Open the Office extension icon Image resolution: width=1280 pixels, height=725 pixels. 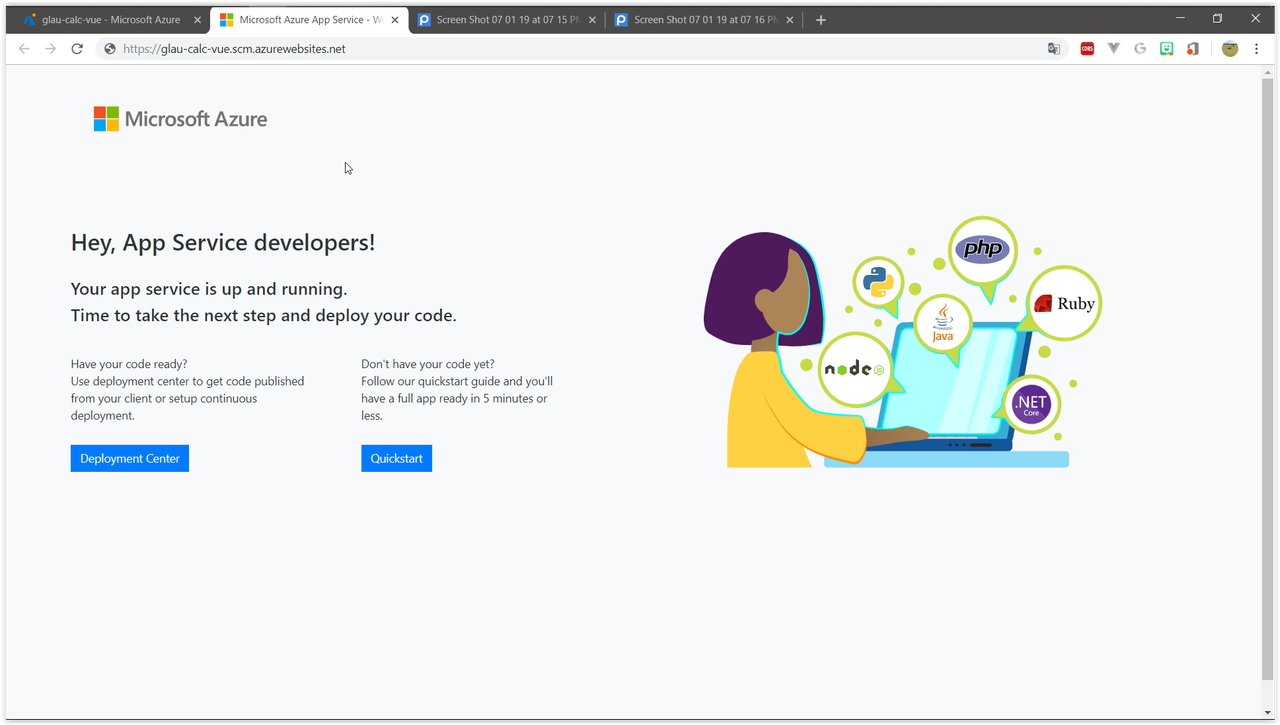tap(1193, 48)
